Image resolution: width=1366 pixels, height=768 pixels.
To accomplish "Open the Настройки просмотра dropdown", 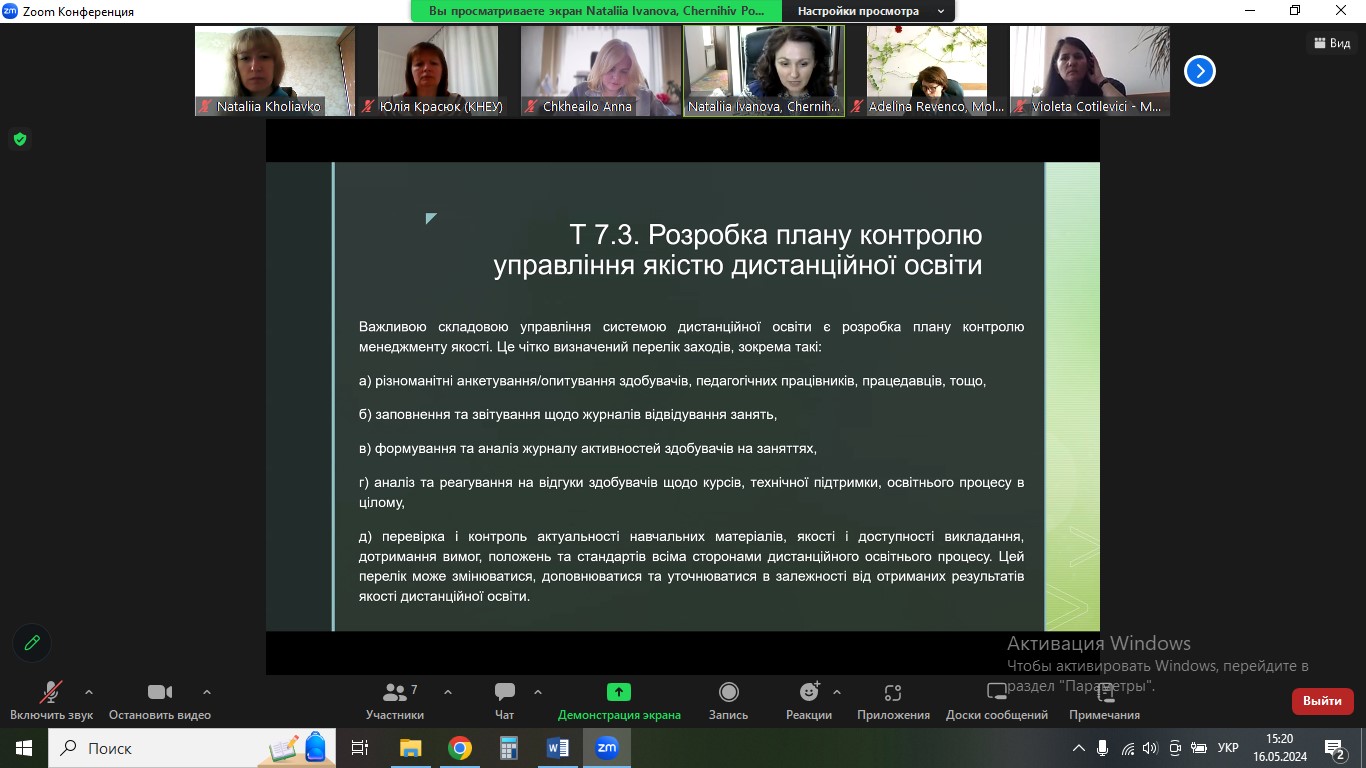I will coord(868,11).
